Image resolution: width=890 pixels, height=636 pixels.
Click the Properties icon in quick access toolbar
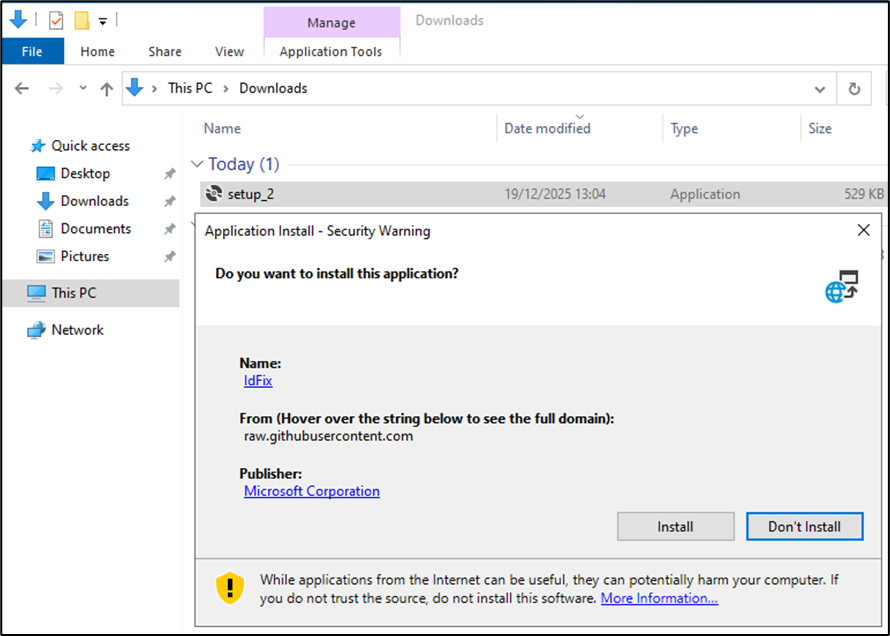pos(56,20)
